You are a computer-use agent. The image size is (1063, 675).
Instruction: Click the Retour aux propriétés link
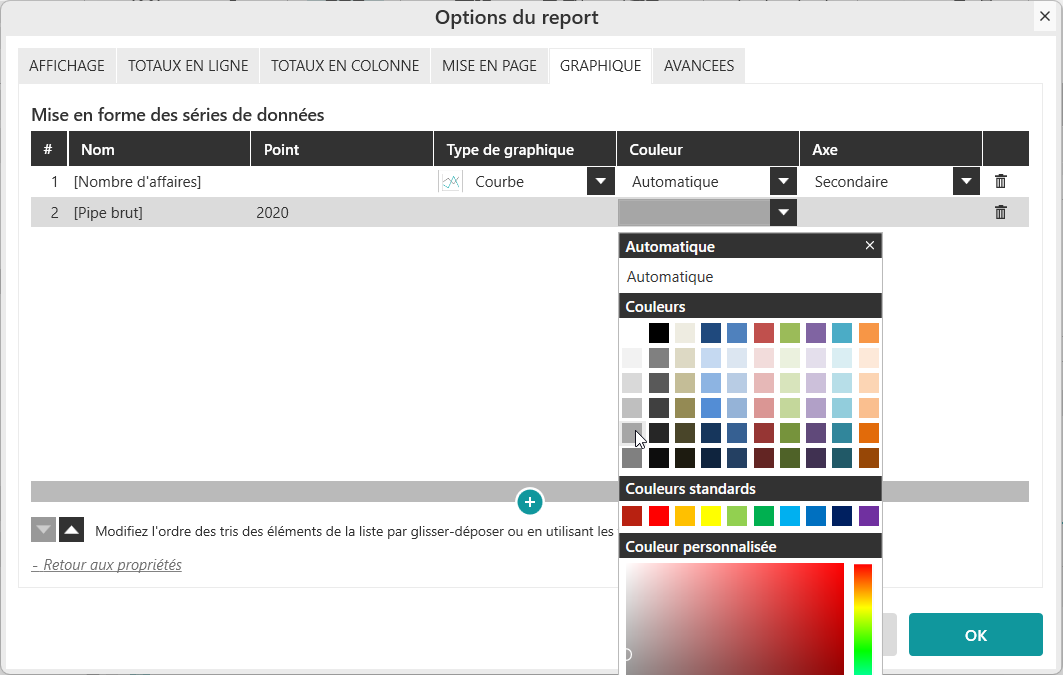(107, 565)
